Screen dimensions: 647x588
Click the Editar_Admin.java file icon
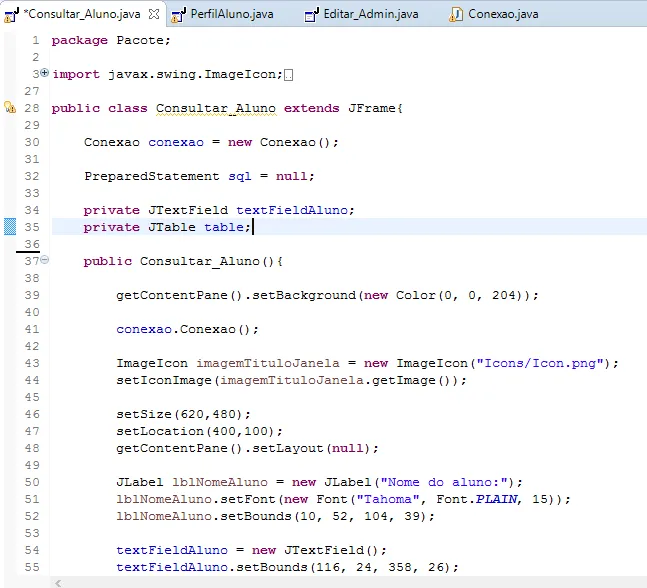311,15
